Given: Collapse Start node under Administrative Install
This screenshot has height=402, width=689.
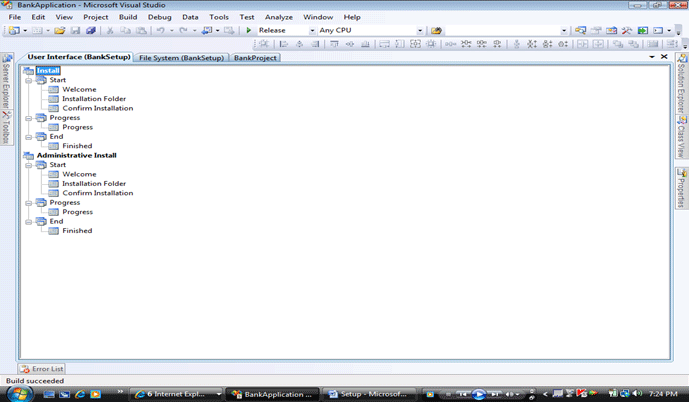Looking at the screenshot, I should (x=29, y=165).
